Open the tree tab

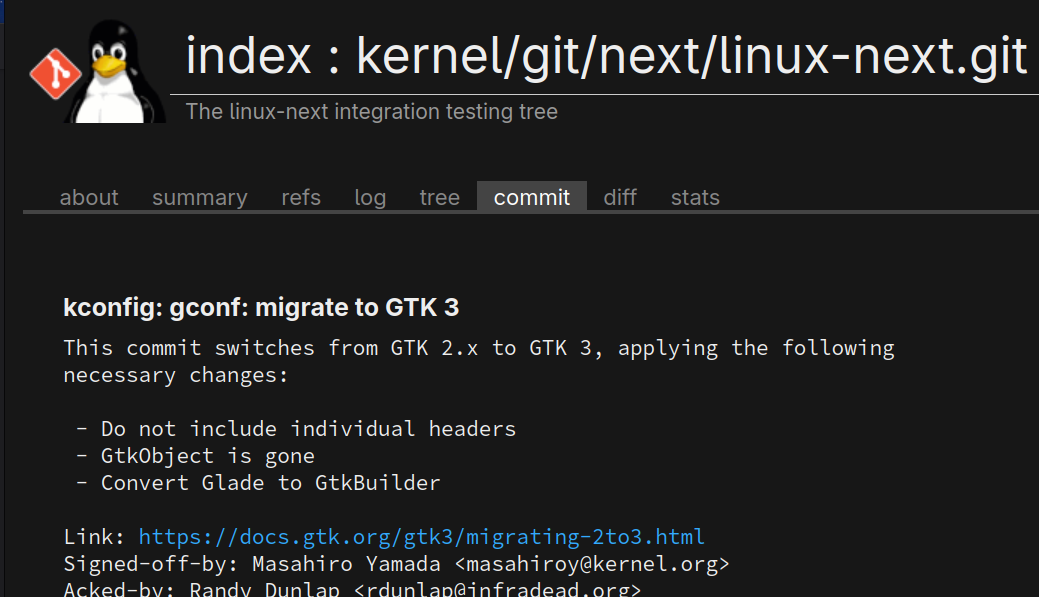coord(439,197)
